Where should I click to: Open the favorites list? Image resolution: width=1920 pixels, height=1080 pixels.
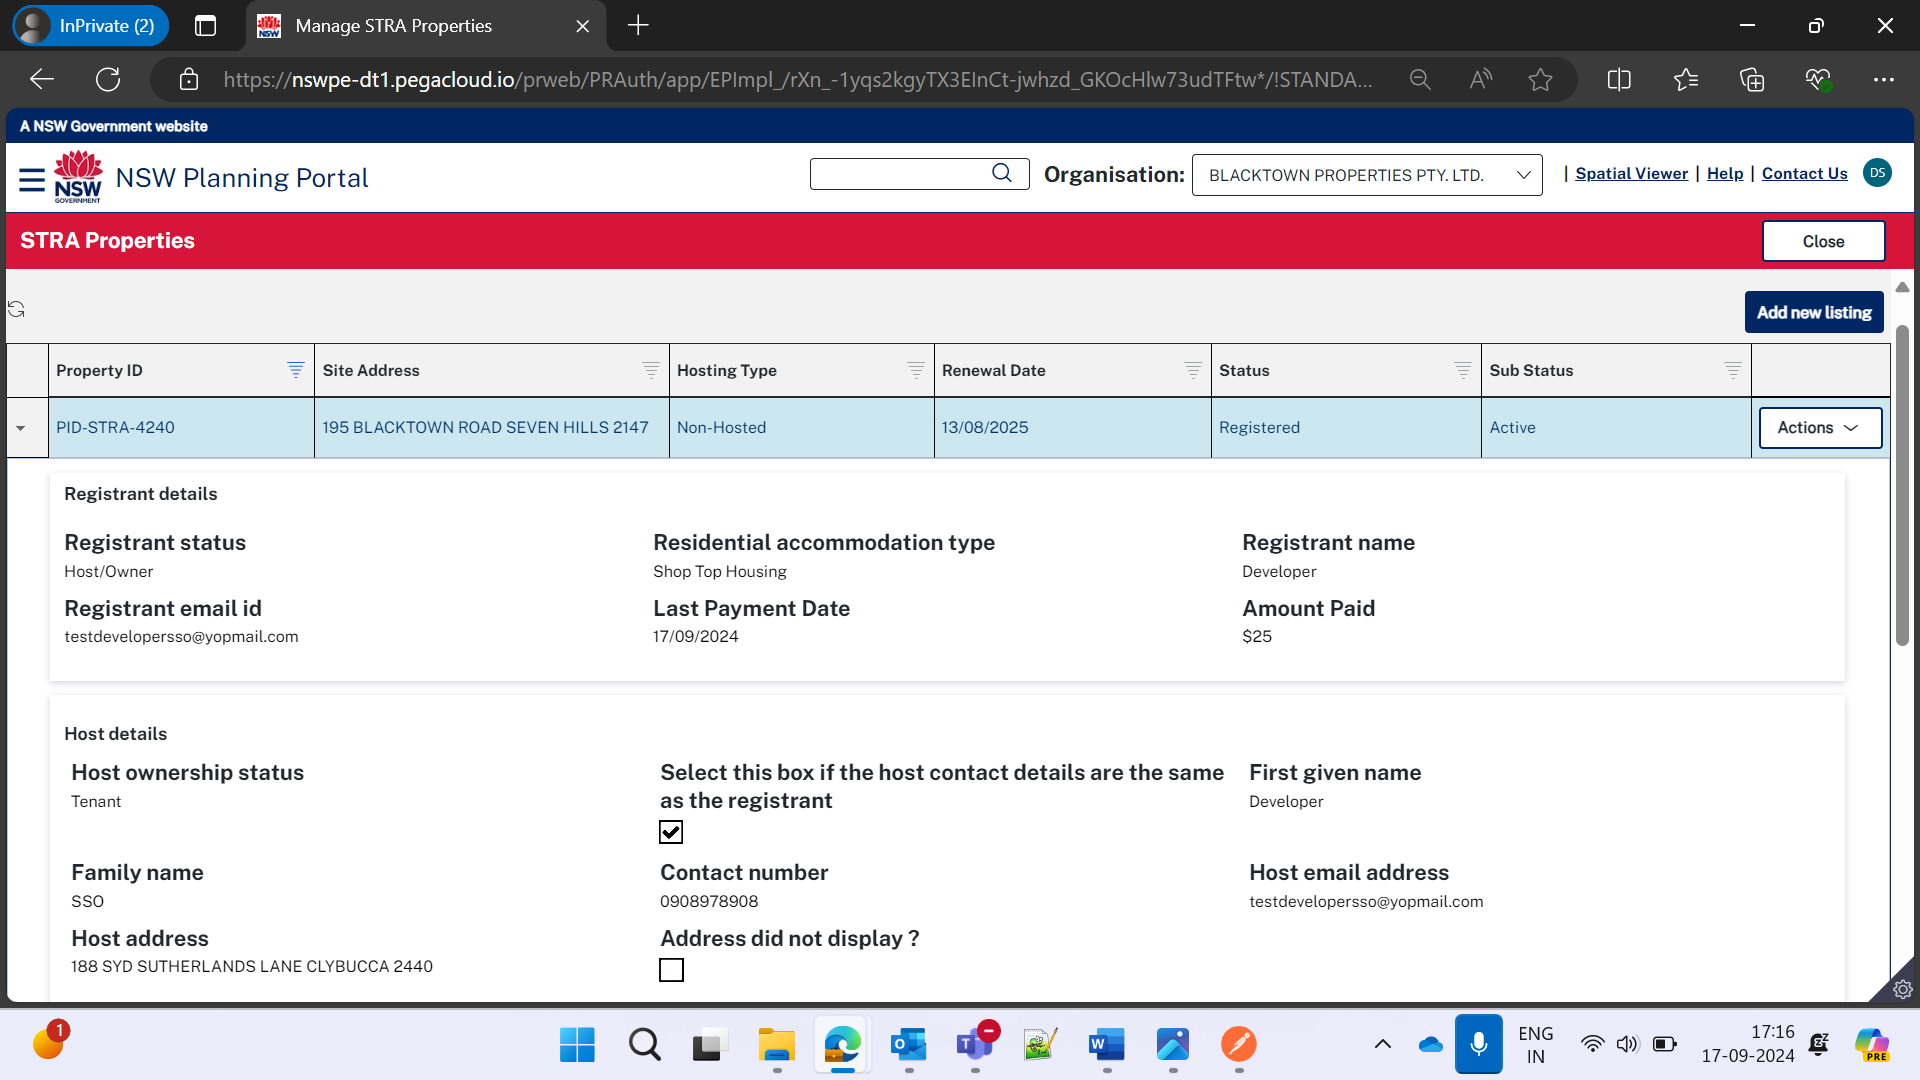point(1686,80)
